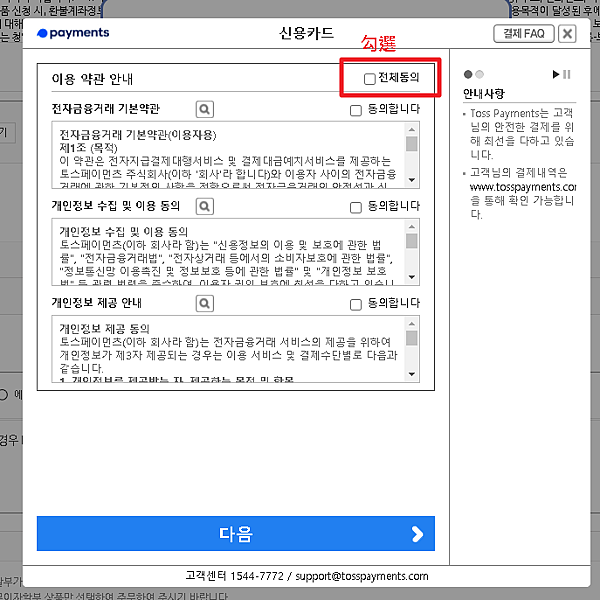Select the first notice slide dot
600x600 pixels.
coord(468,74)
